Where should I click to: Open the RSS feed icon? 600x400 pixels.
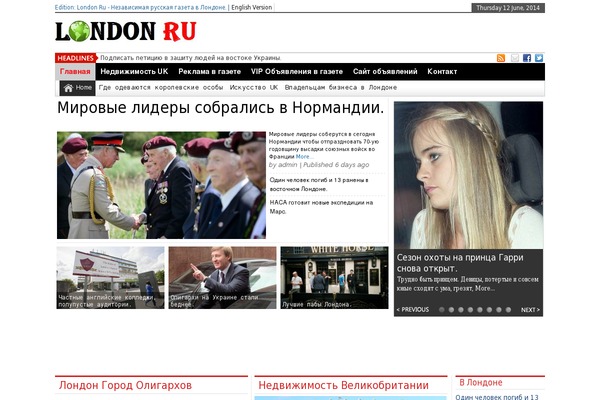pos(501,58)
